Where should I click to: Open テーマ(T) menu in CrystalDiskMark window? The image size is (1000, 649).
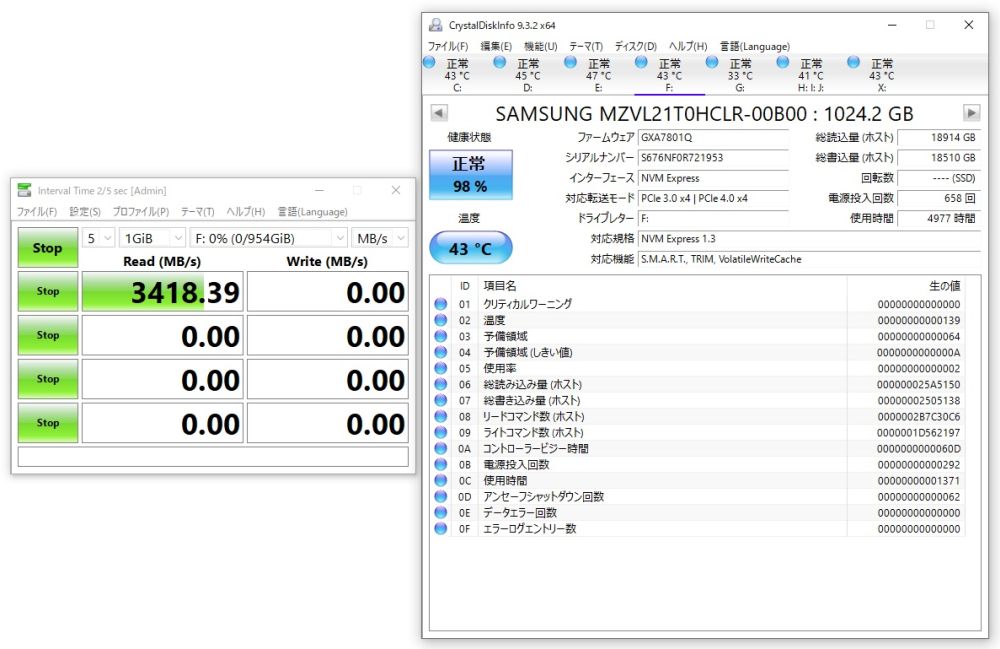(x=198, y=212)
